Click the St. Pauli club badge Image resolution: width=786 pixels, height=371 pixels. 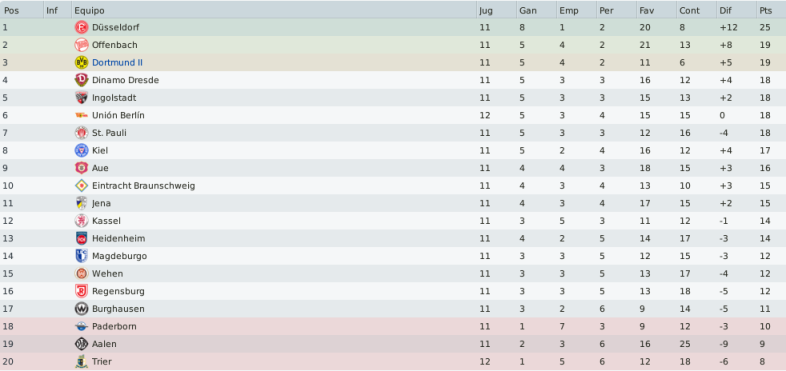pos(81,133)
